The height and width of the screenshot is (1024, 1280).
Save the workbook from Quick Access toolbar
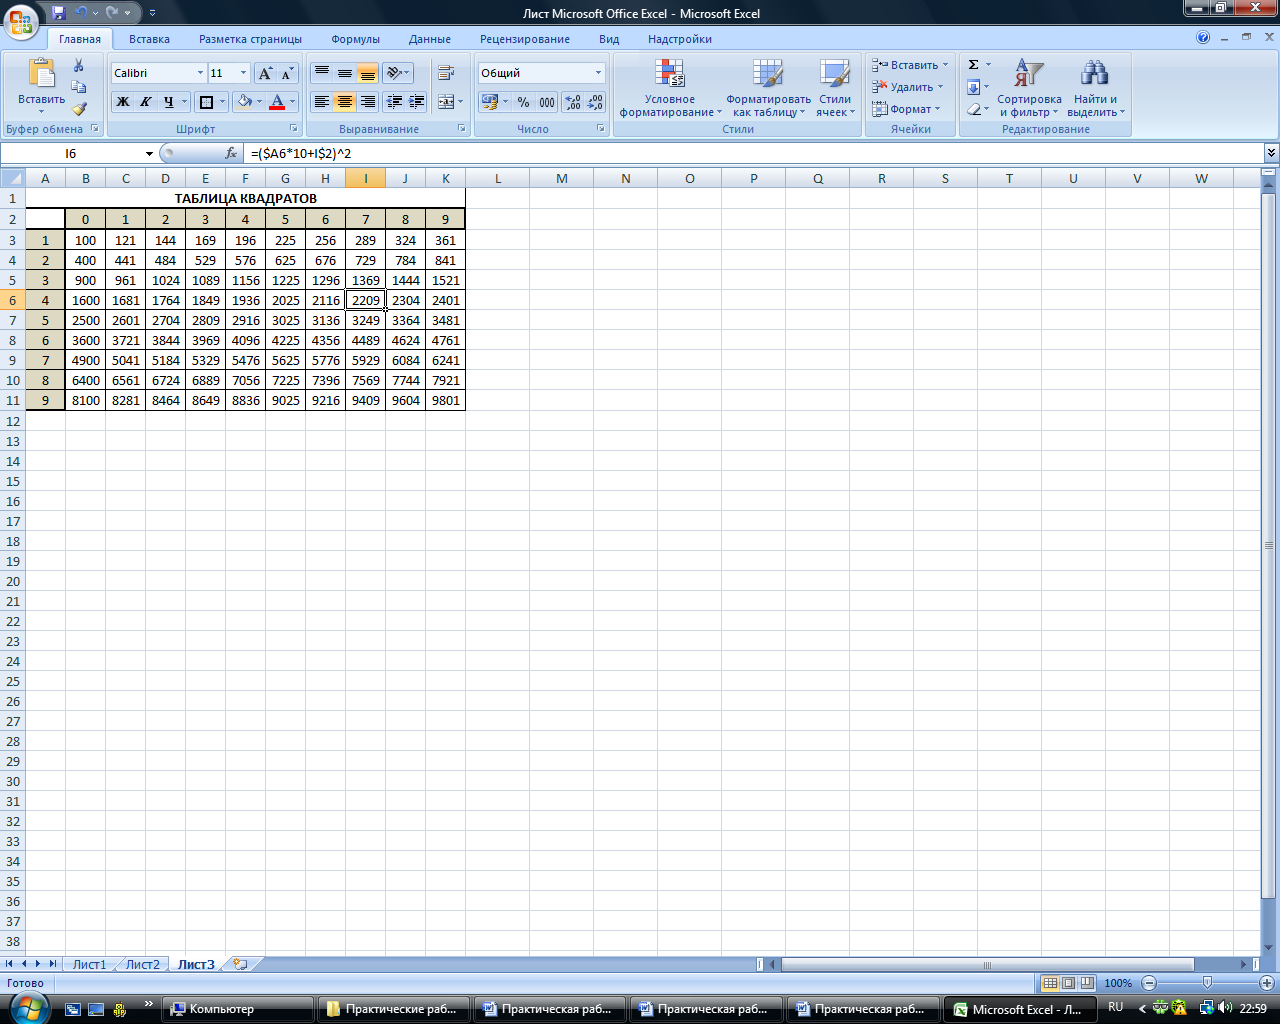(x=59, y=13)
